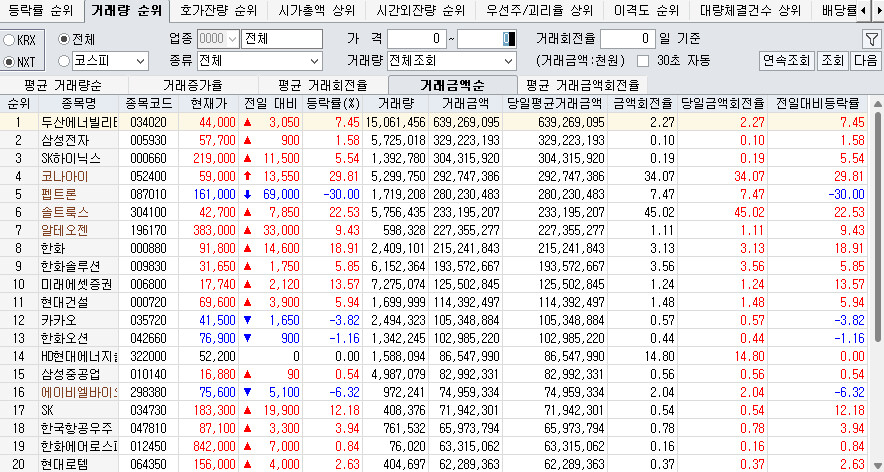
Task: Switch to 거래량 순위 tab
Action: 126,11
